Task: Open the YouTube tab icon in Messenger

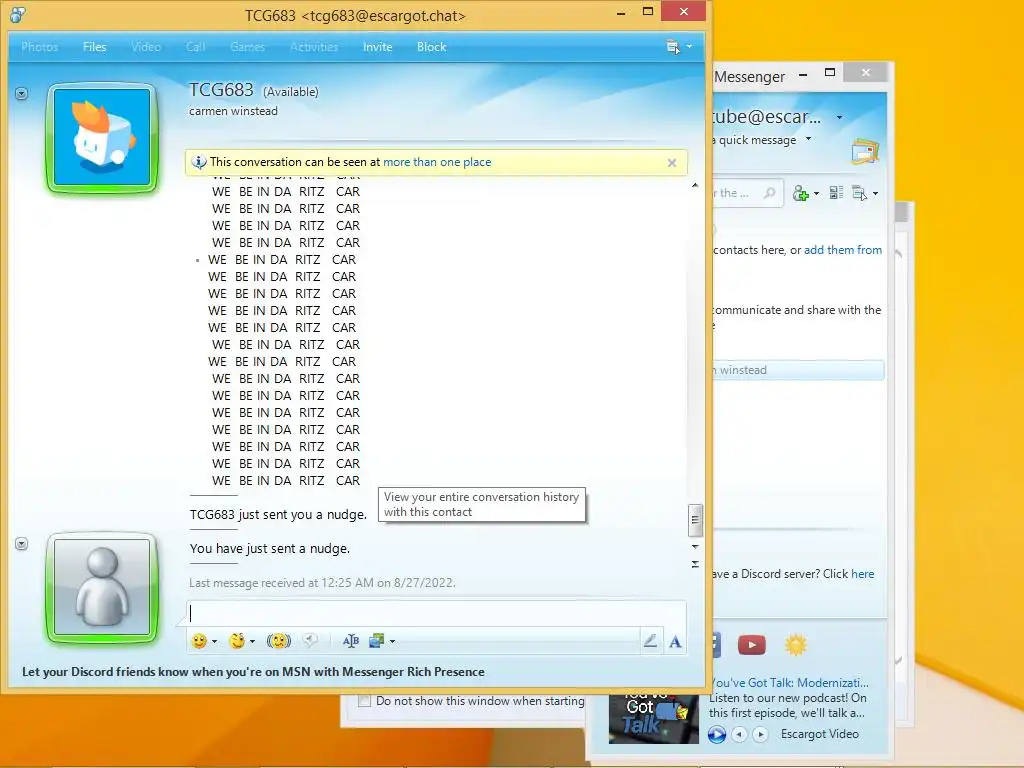Action: tap(752, 645)
